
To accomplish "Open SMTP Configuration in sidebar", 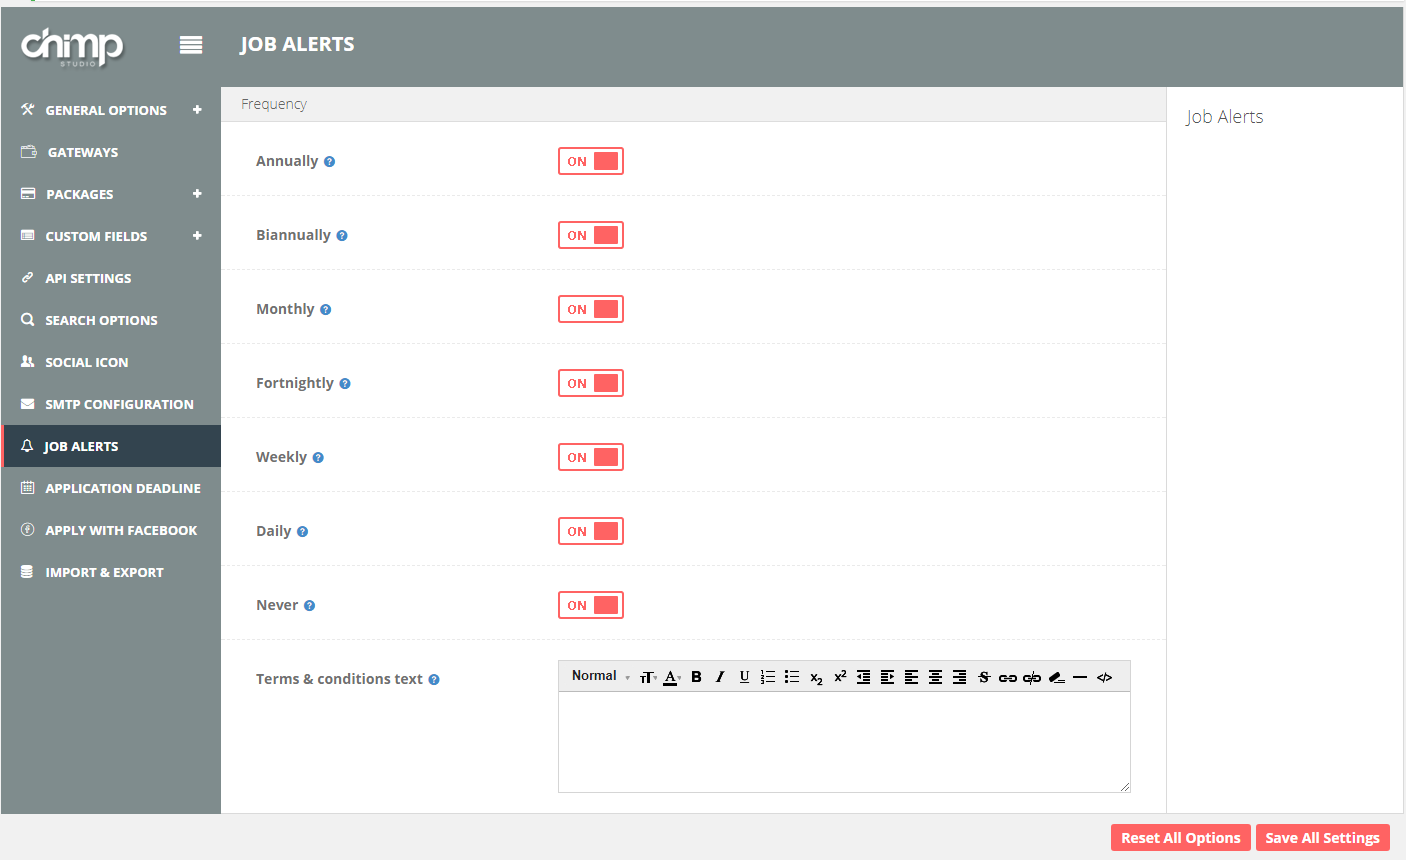I will coord(119,404).
